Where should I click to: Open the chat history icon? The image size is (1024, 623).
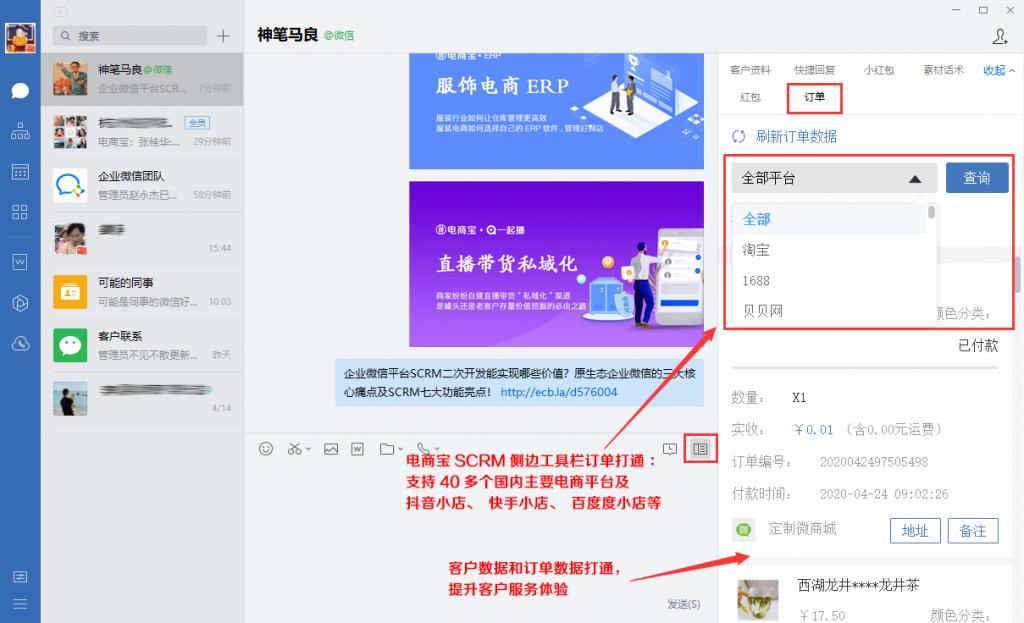pos(672,448)
